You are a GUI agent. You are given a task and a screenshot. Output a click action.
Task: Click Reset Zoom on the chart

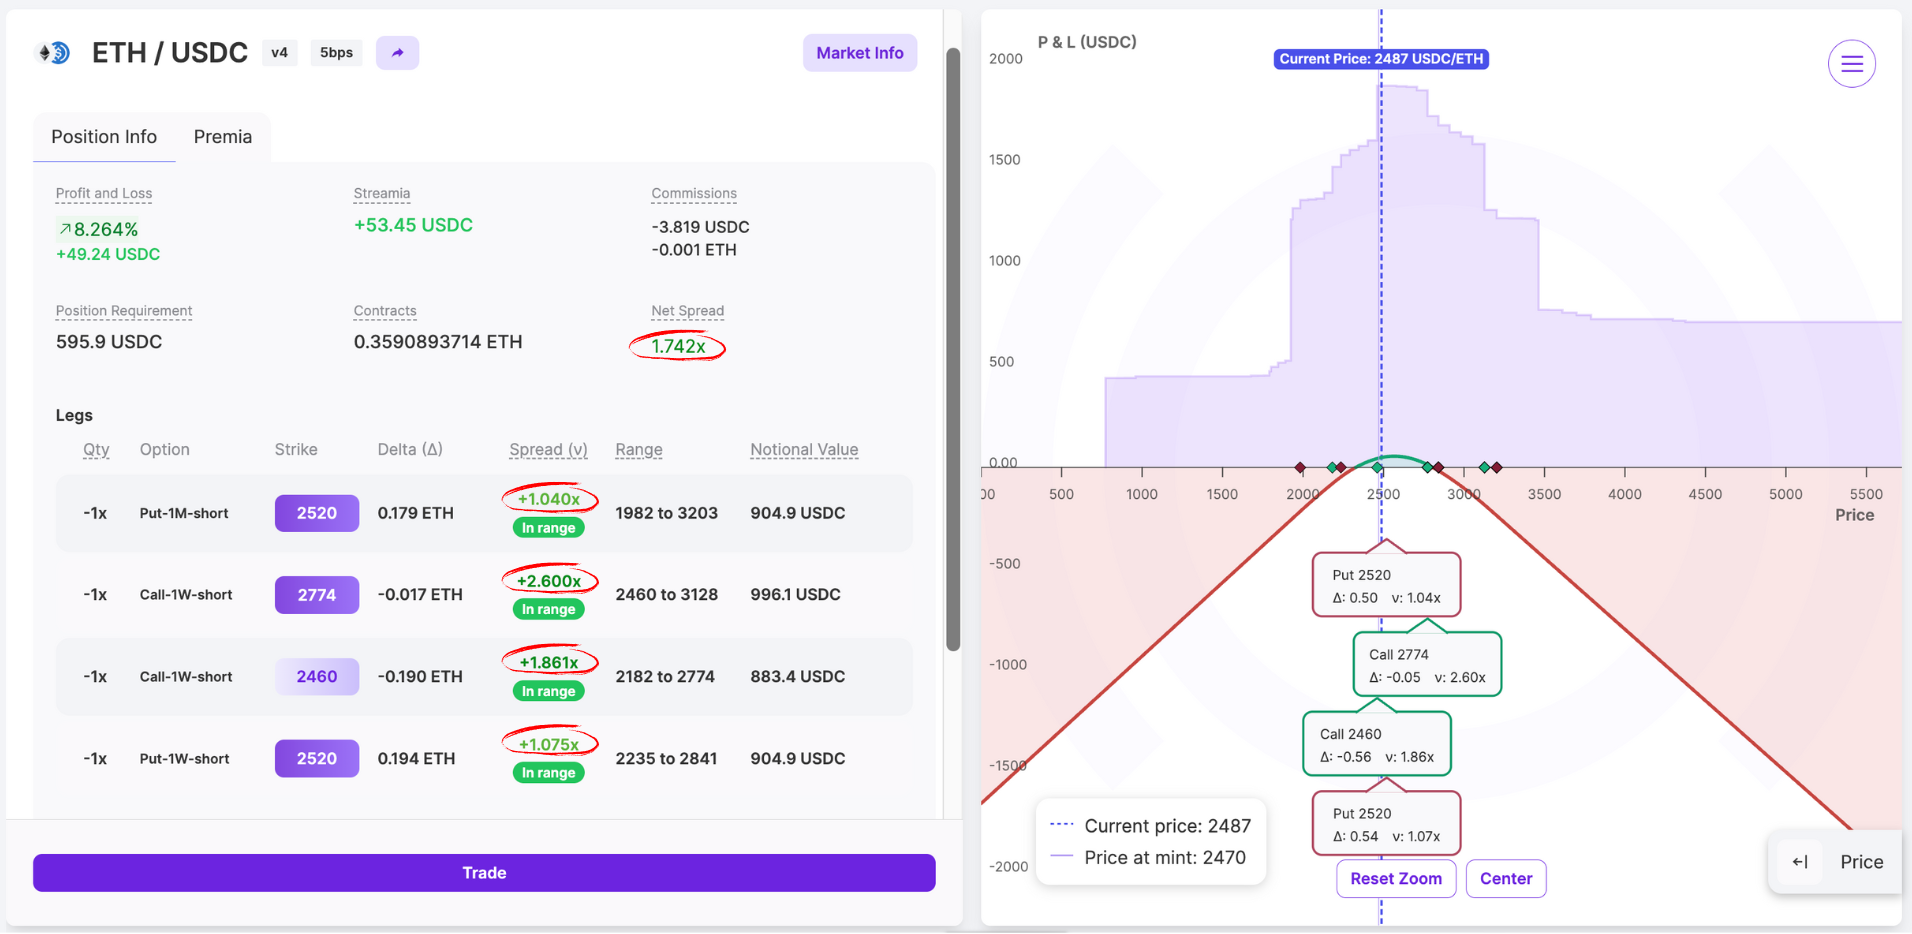(1396, 879)
